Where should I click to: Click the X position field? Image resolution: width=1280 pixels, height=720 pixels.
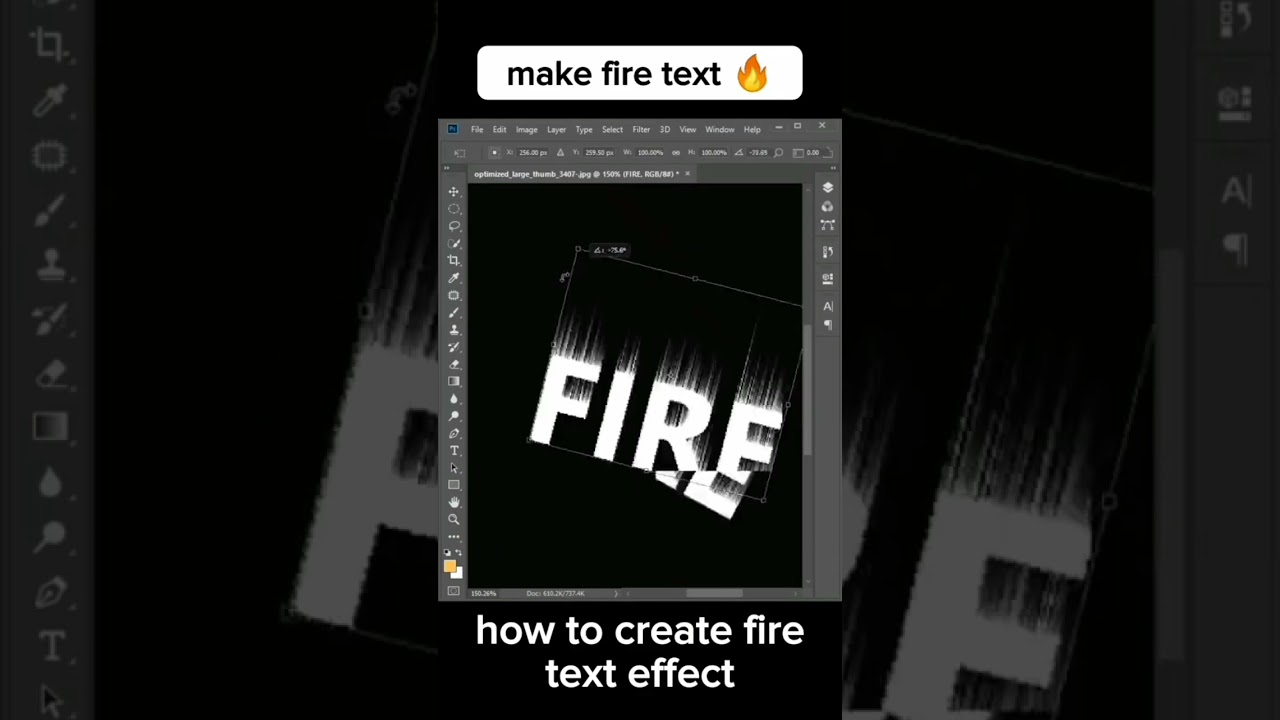(533, 152)
